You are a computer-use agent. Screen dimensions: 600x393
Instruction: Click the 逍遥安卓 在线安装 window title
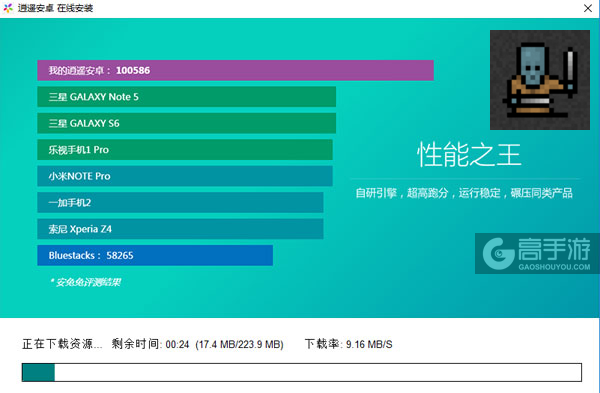(x=55, y=8)
